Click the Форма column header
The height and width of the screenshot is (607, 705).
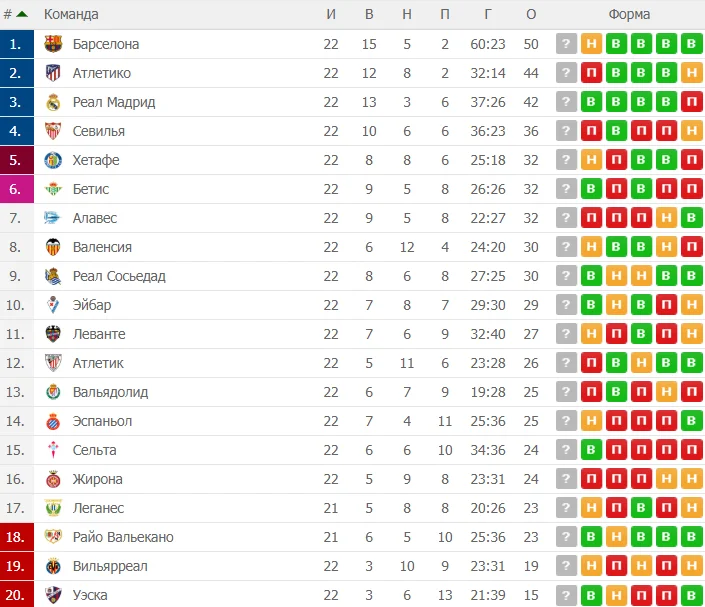(x=629, y=14)
